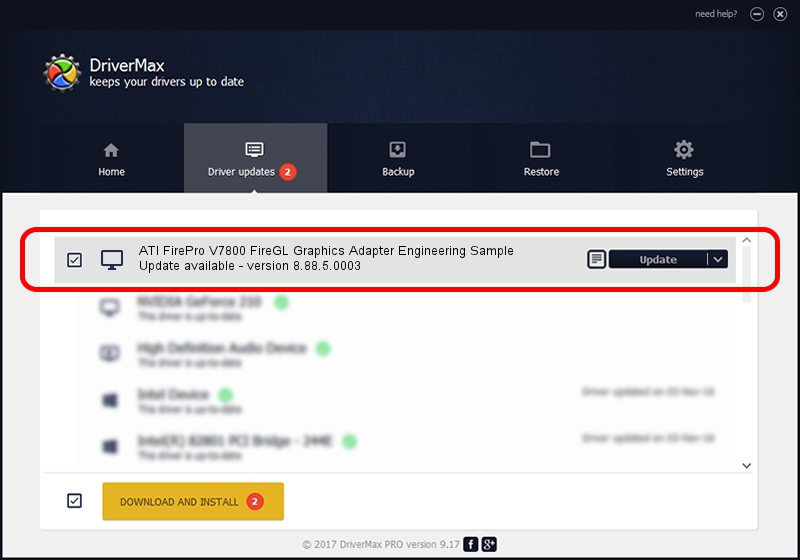Toggle the select-all checkbox at bottom
The width and height of the screenshot is (800, 560).
75,501
